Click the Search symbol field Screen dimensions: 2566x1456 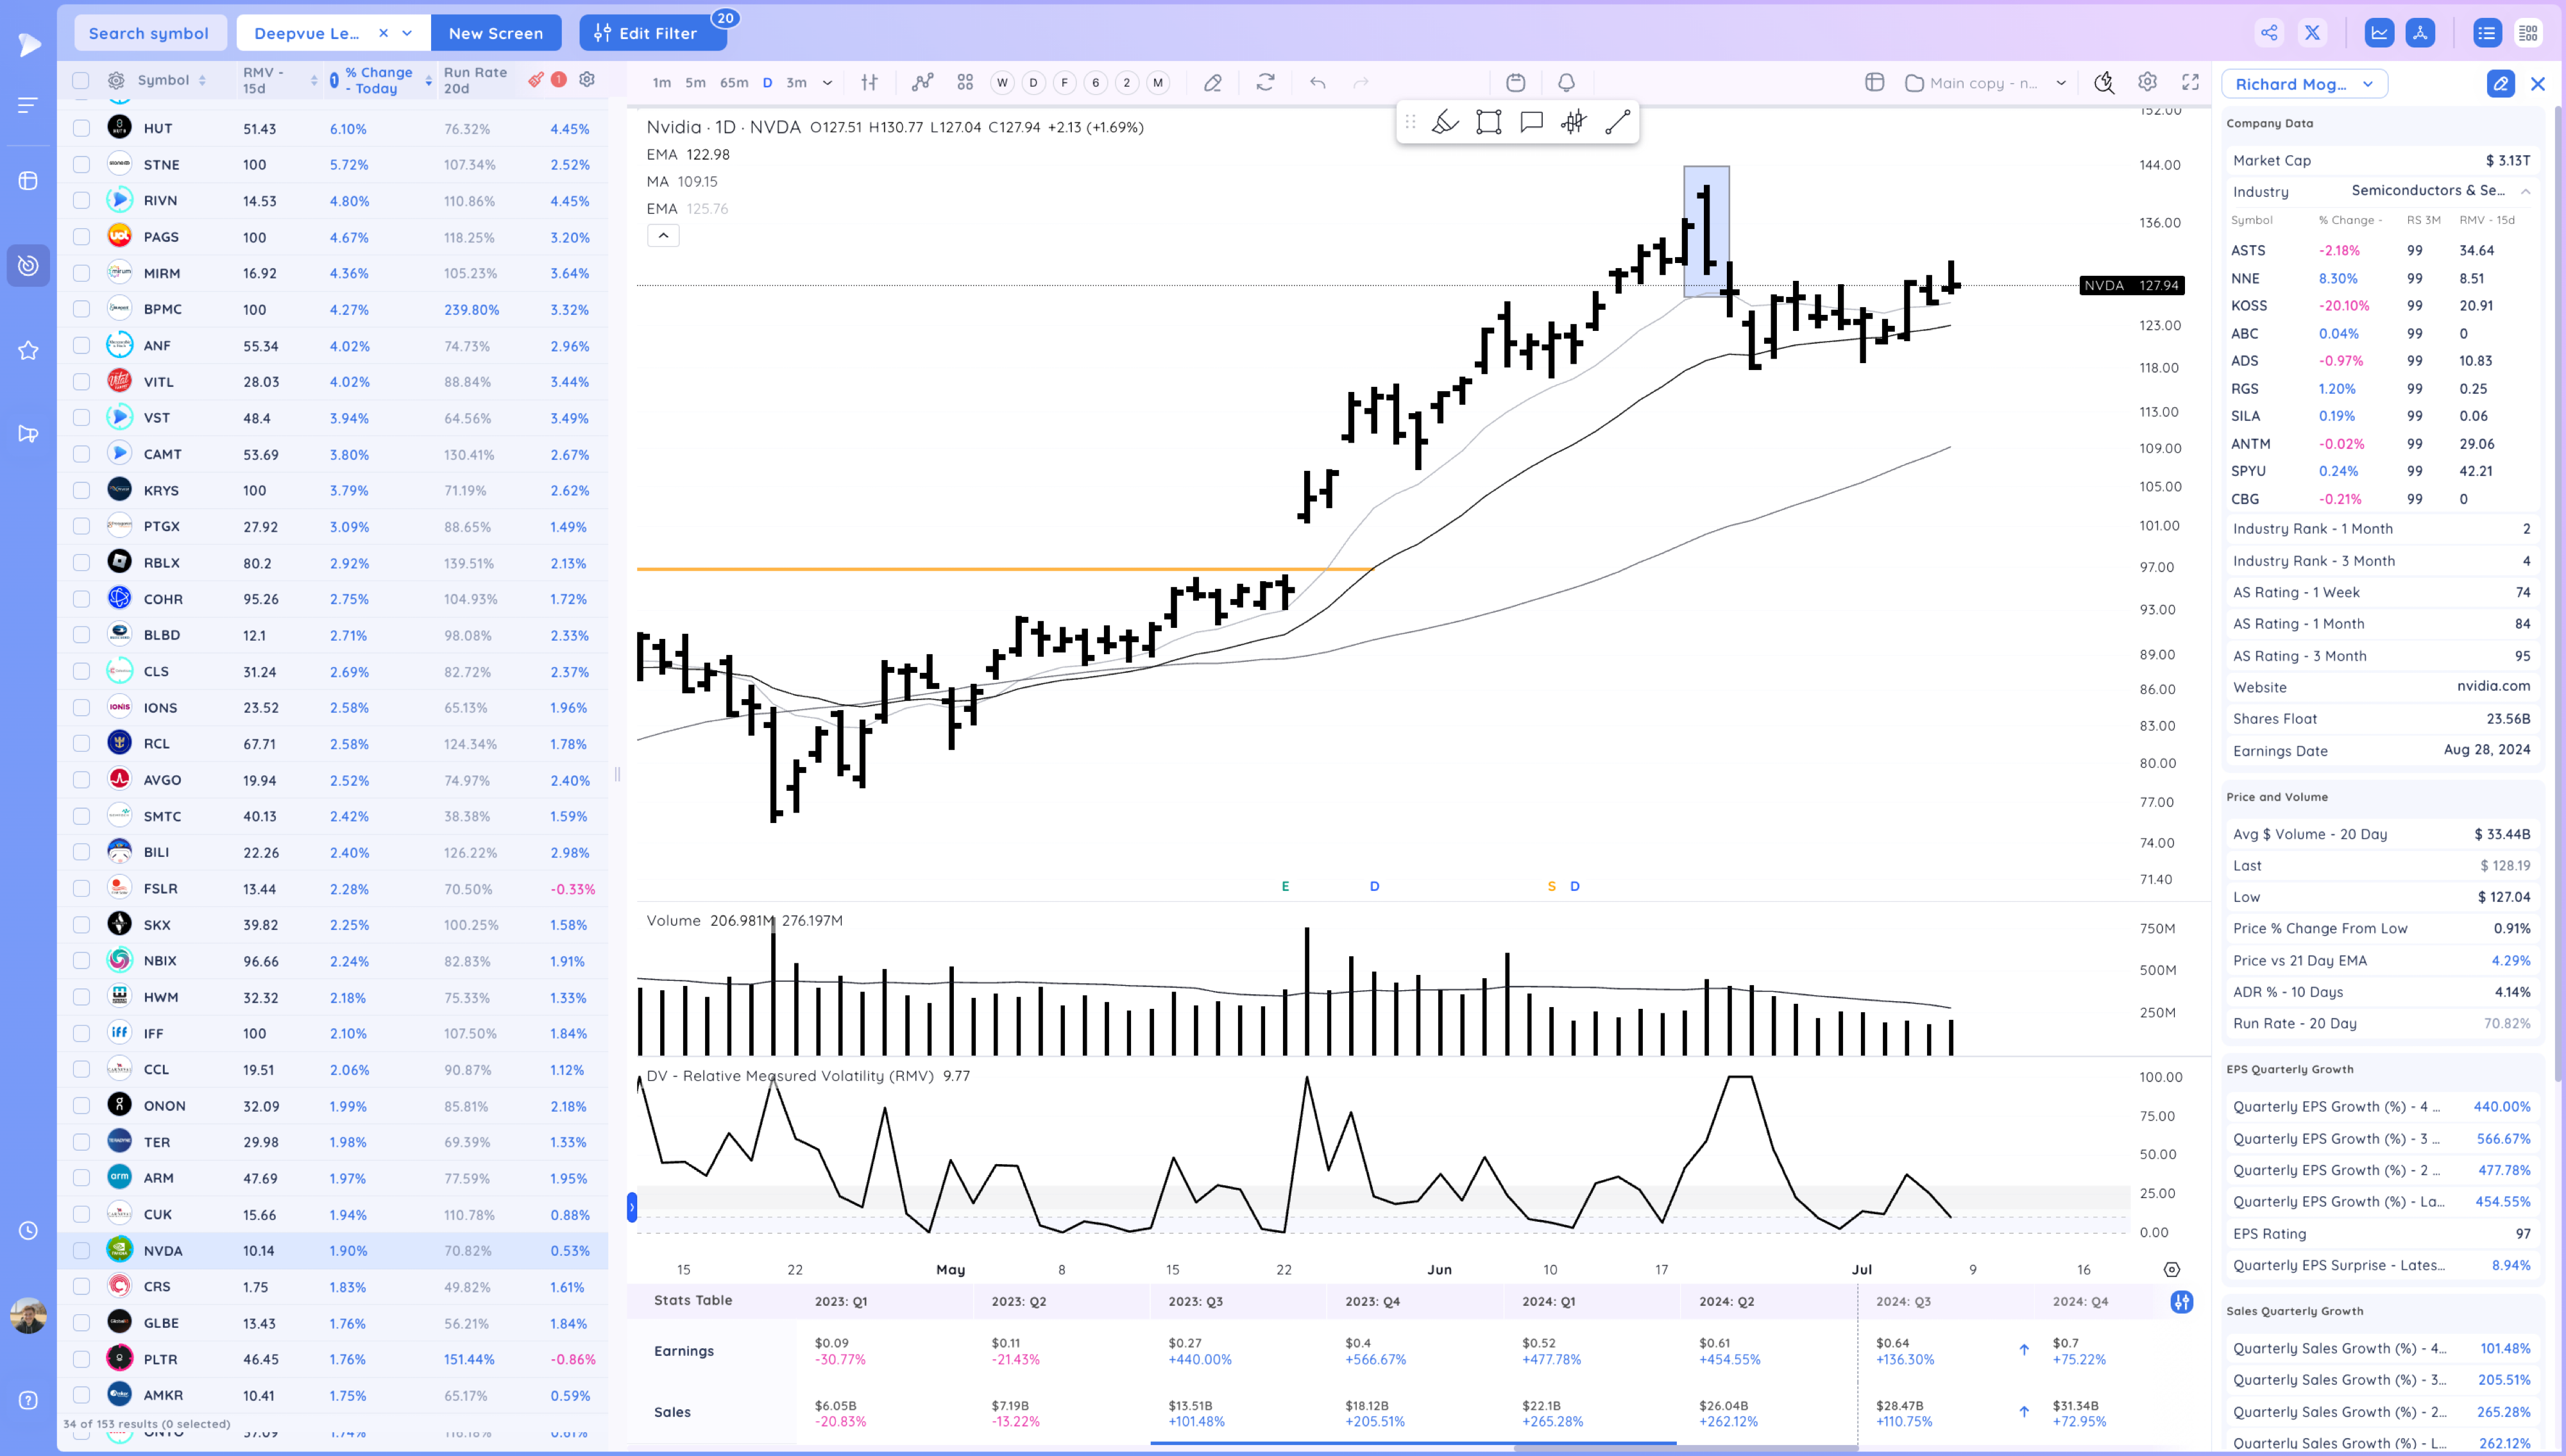(149, 33)
